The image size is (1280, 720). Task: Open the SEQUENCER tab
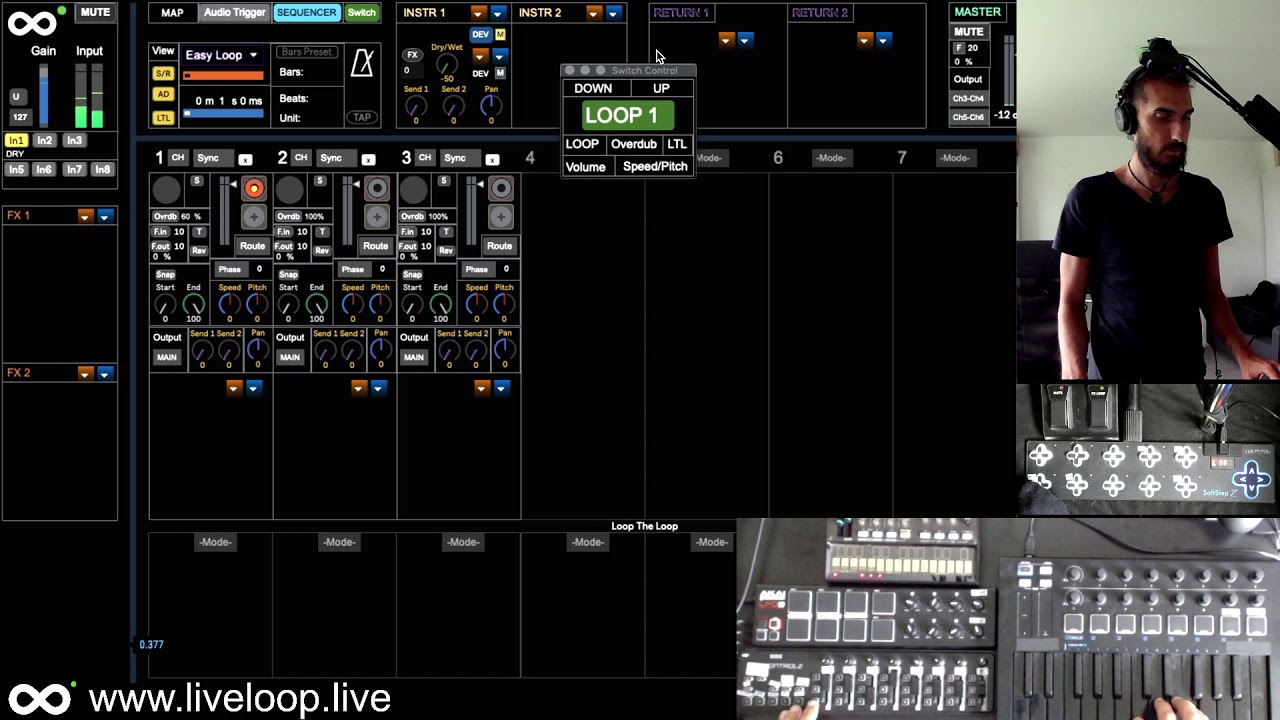307,13
